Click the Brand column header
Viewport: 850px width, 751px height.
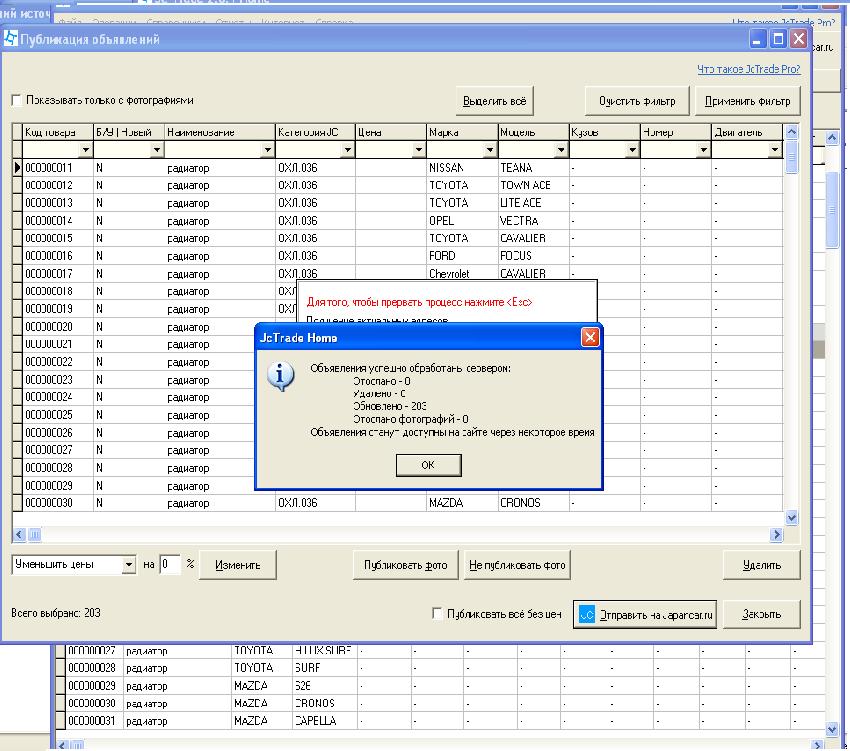[x=462, y=132]
